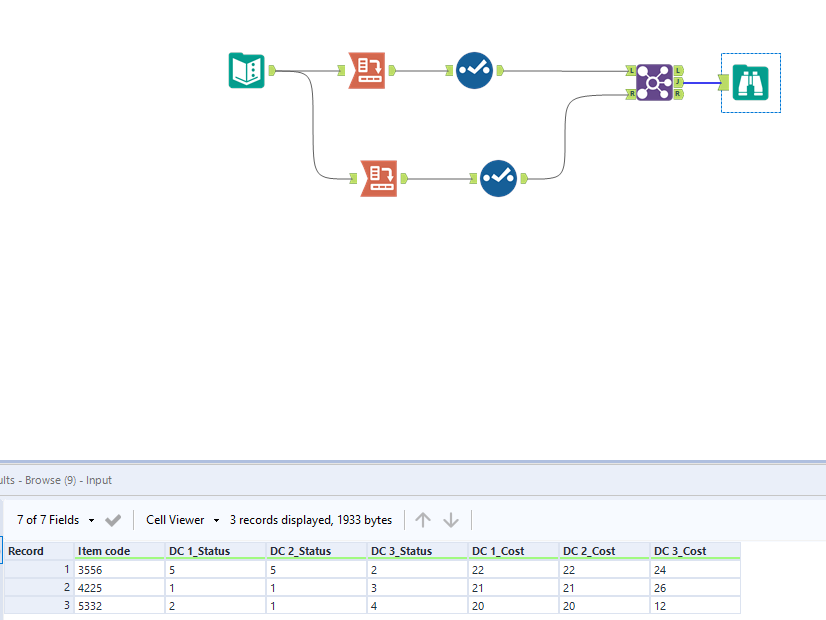Click the J output anchor of the Join tool
826x620 pixels.
pos(679,81)
